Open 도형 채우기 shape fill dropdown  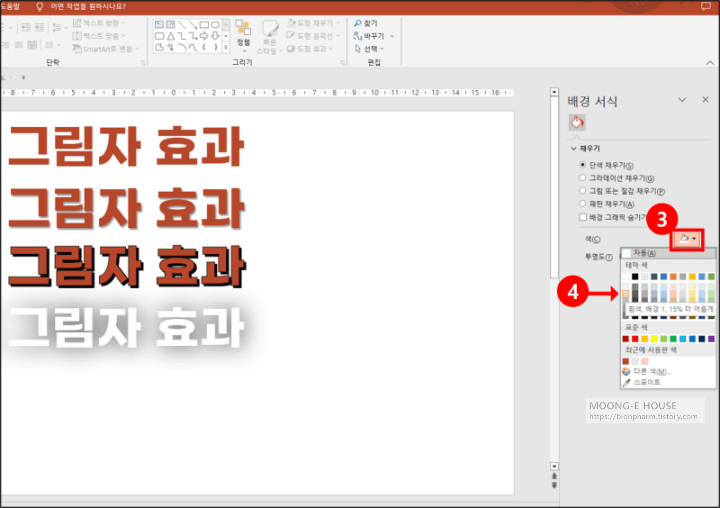pyautogui.click(x=314, y=23)
